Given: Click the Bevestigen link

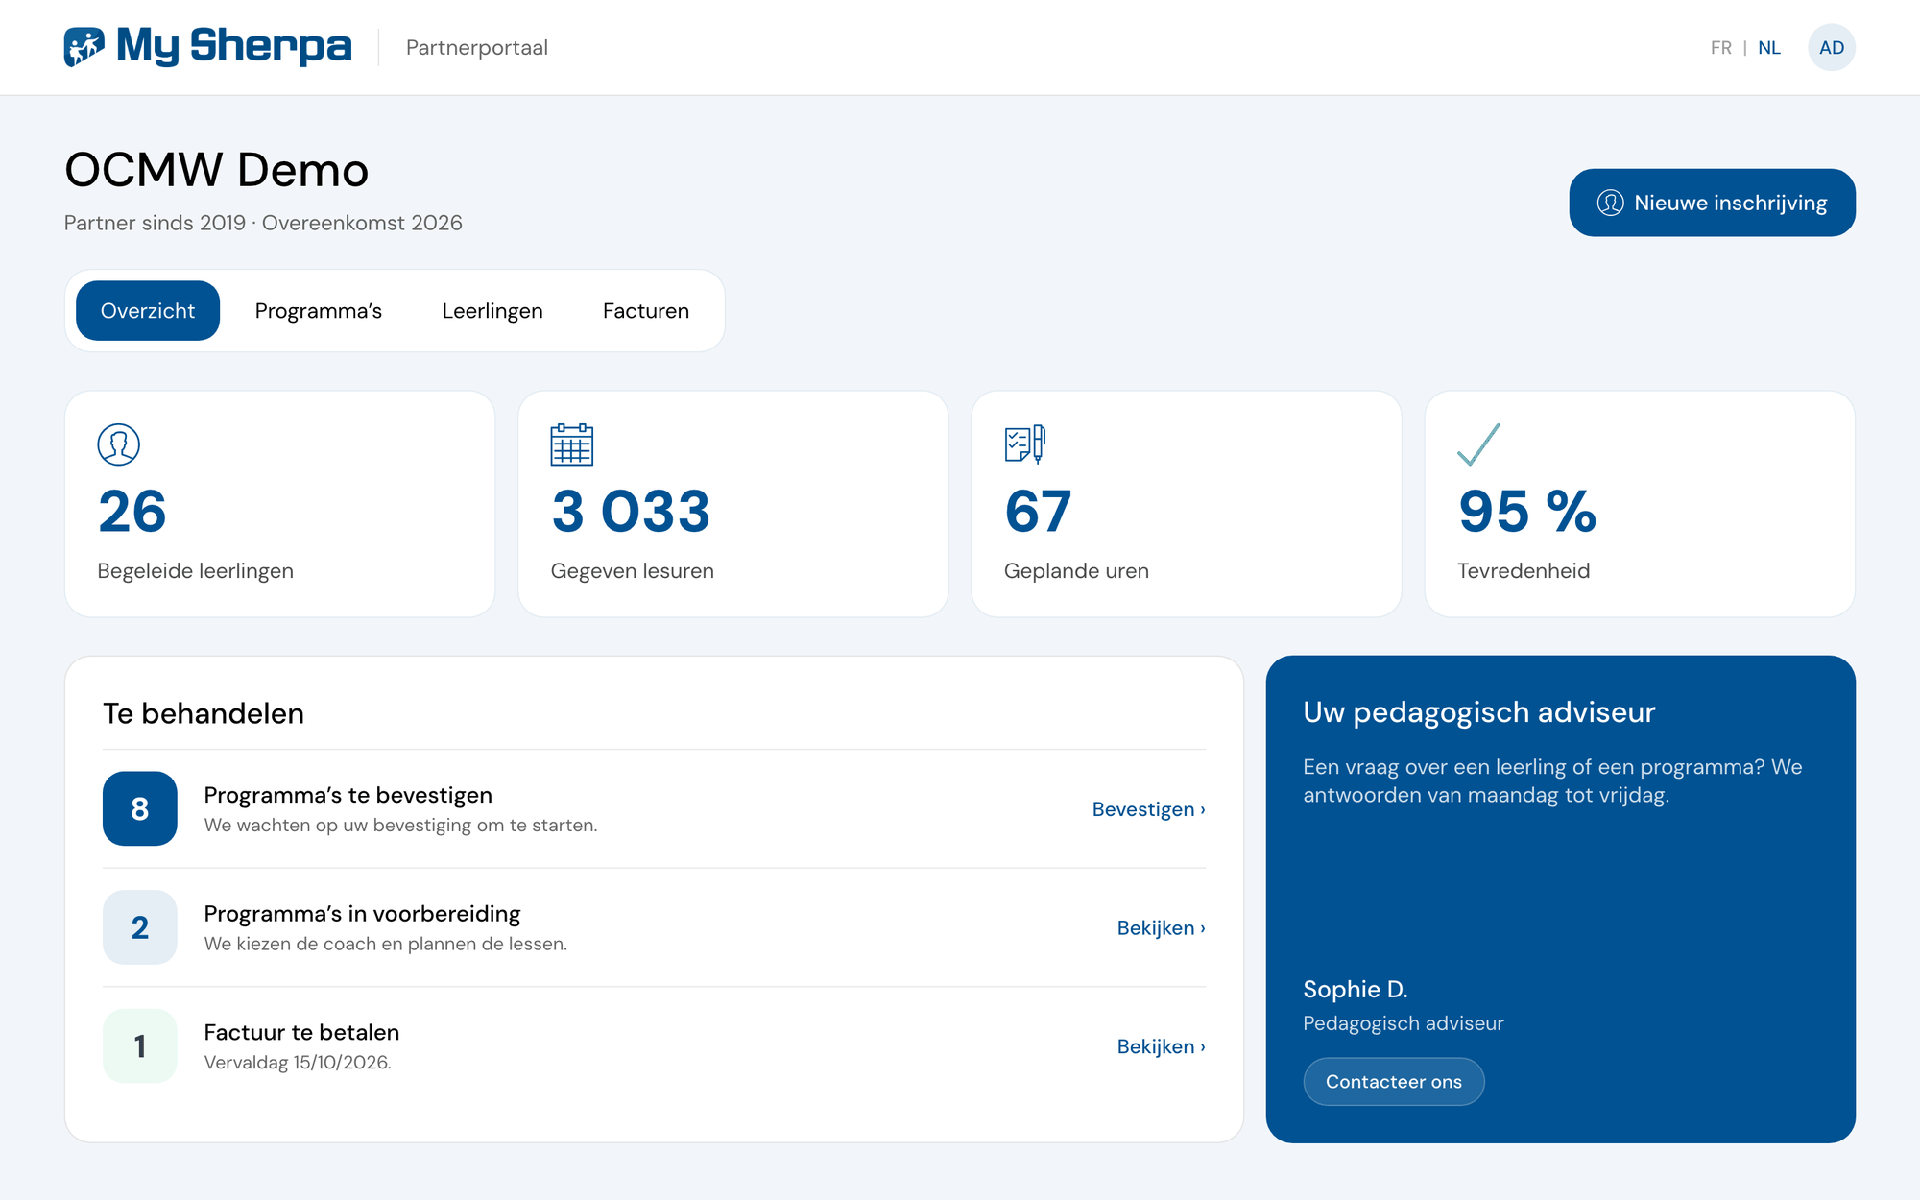Looking at the screenshot, I should click(x=1148, y=809).
